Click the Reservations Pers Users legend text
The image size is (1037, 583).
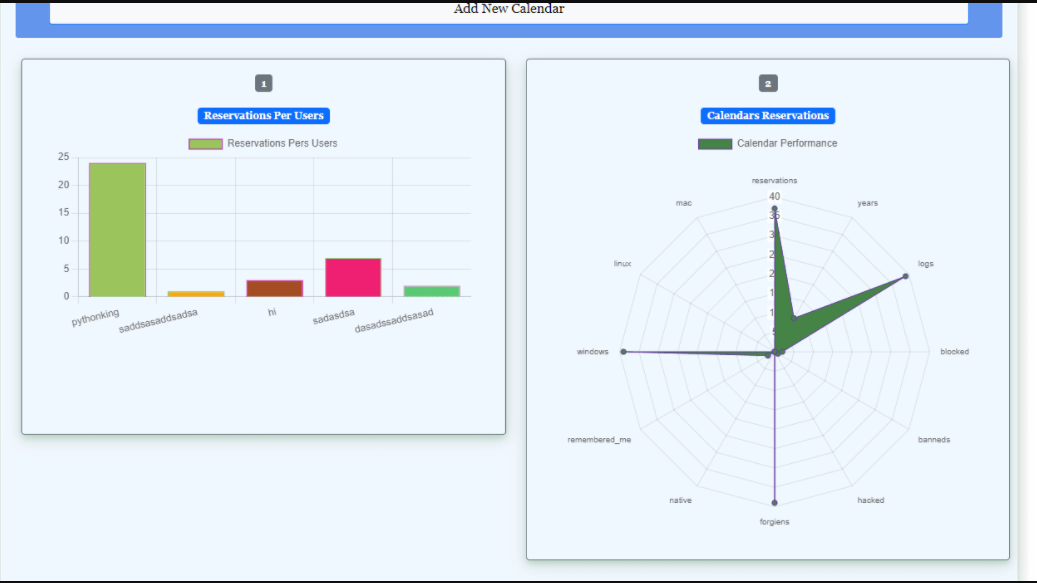[x=282, y=143]
